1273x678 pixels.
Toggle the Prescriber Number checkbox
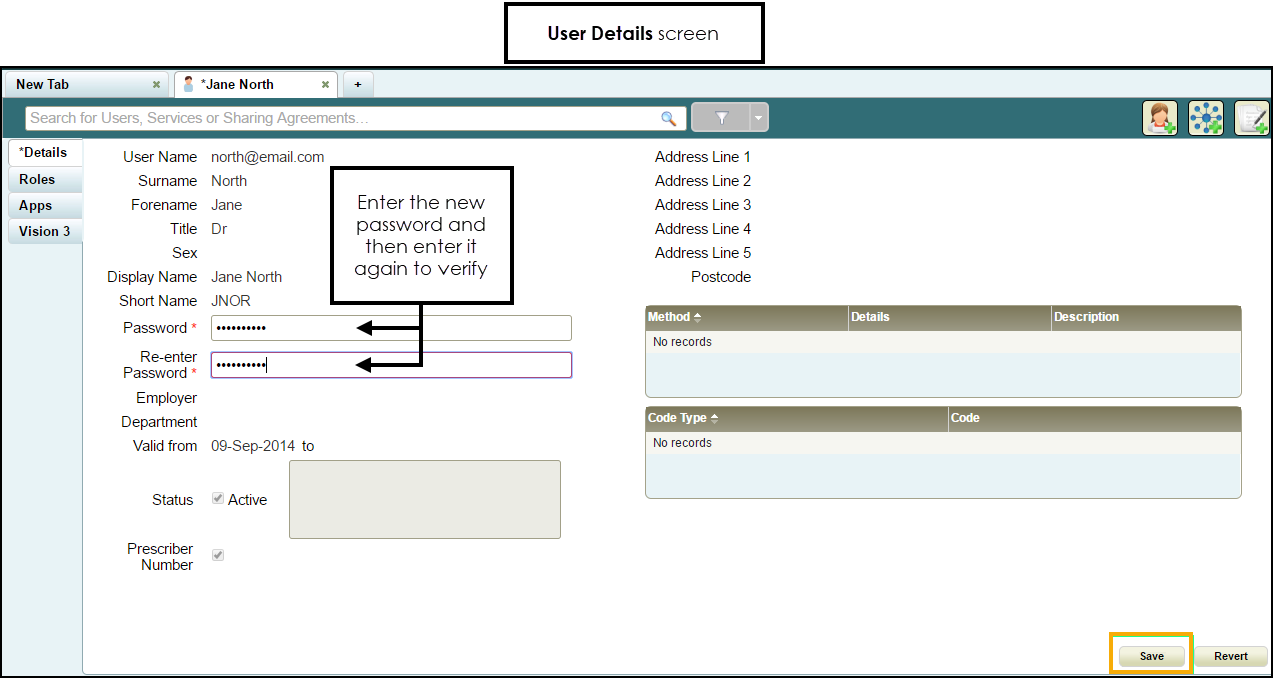(x=218, y=555)
